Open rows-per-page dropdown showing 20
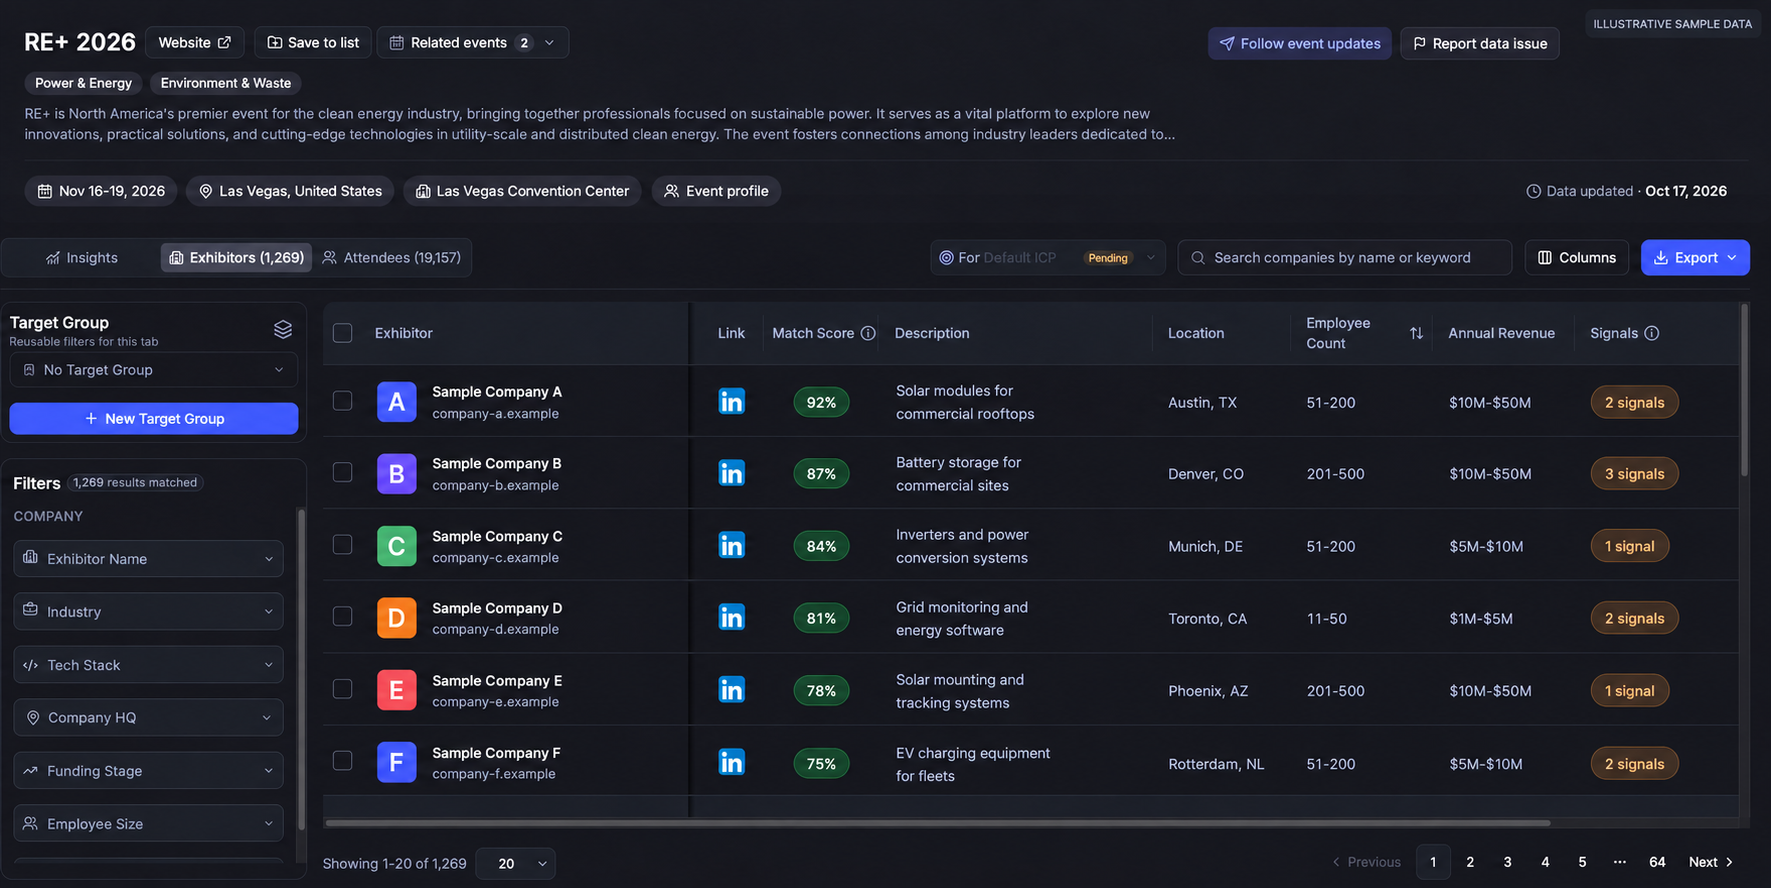The width and height of the screenshot is (1771, 888). 515,863
